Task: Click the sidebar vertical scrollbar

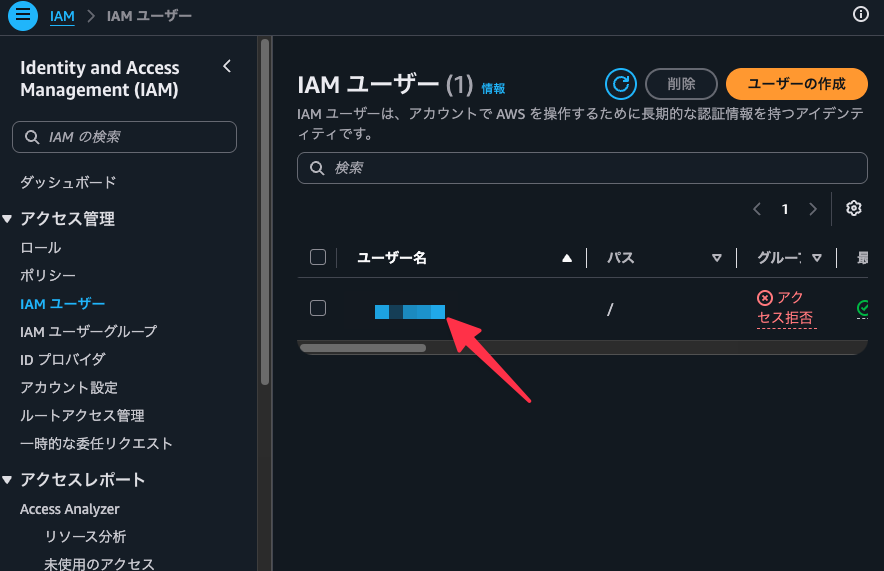Action: (265, 211)
